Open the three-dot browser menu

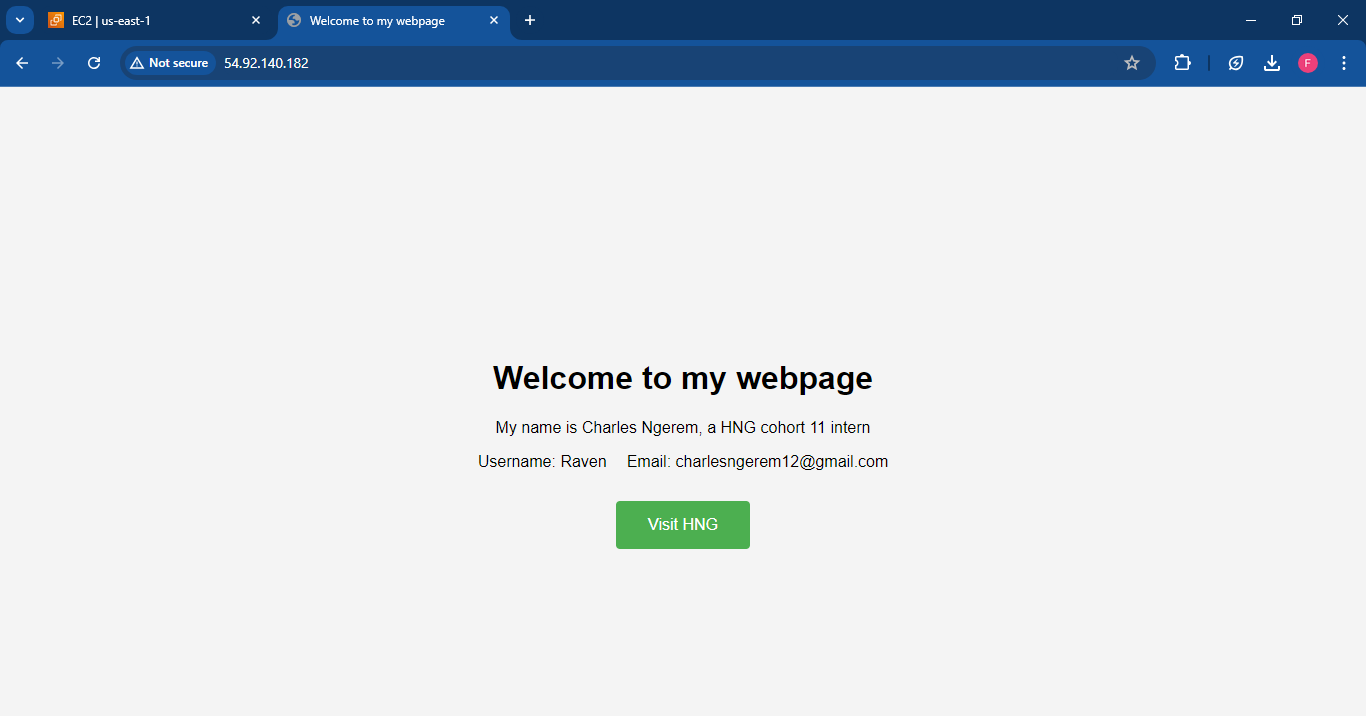[1344, 62]
